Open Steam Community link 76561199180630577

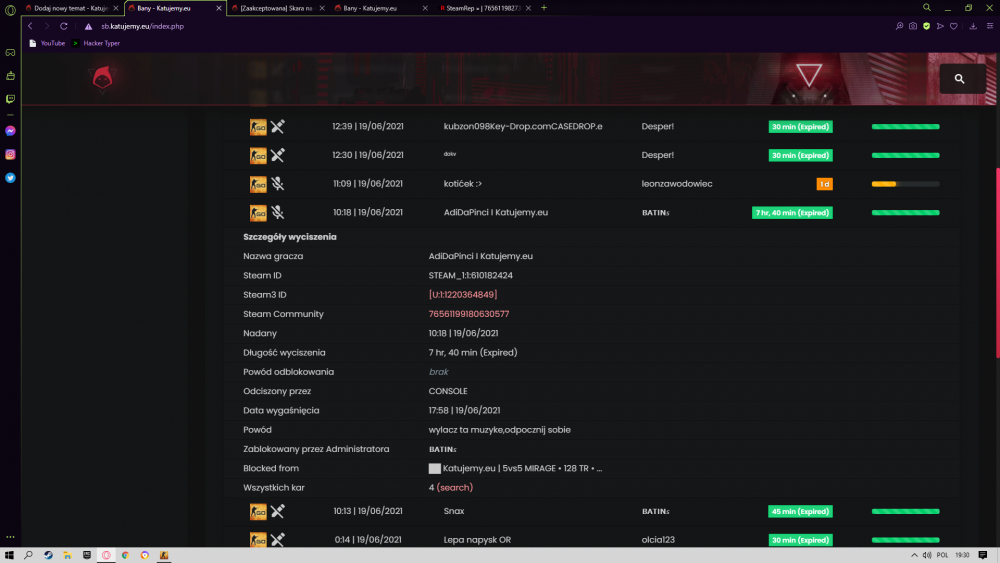click(469, 314)
